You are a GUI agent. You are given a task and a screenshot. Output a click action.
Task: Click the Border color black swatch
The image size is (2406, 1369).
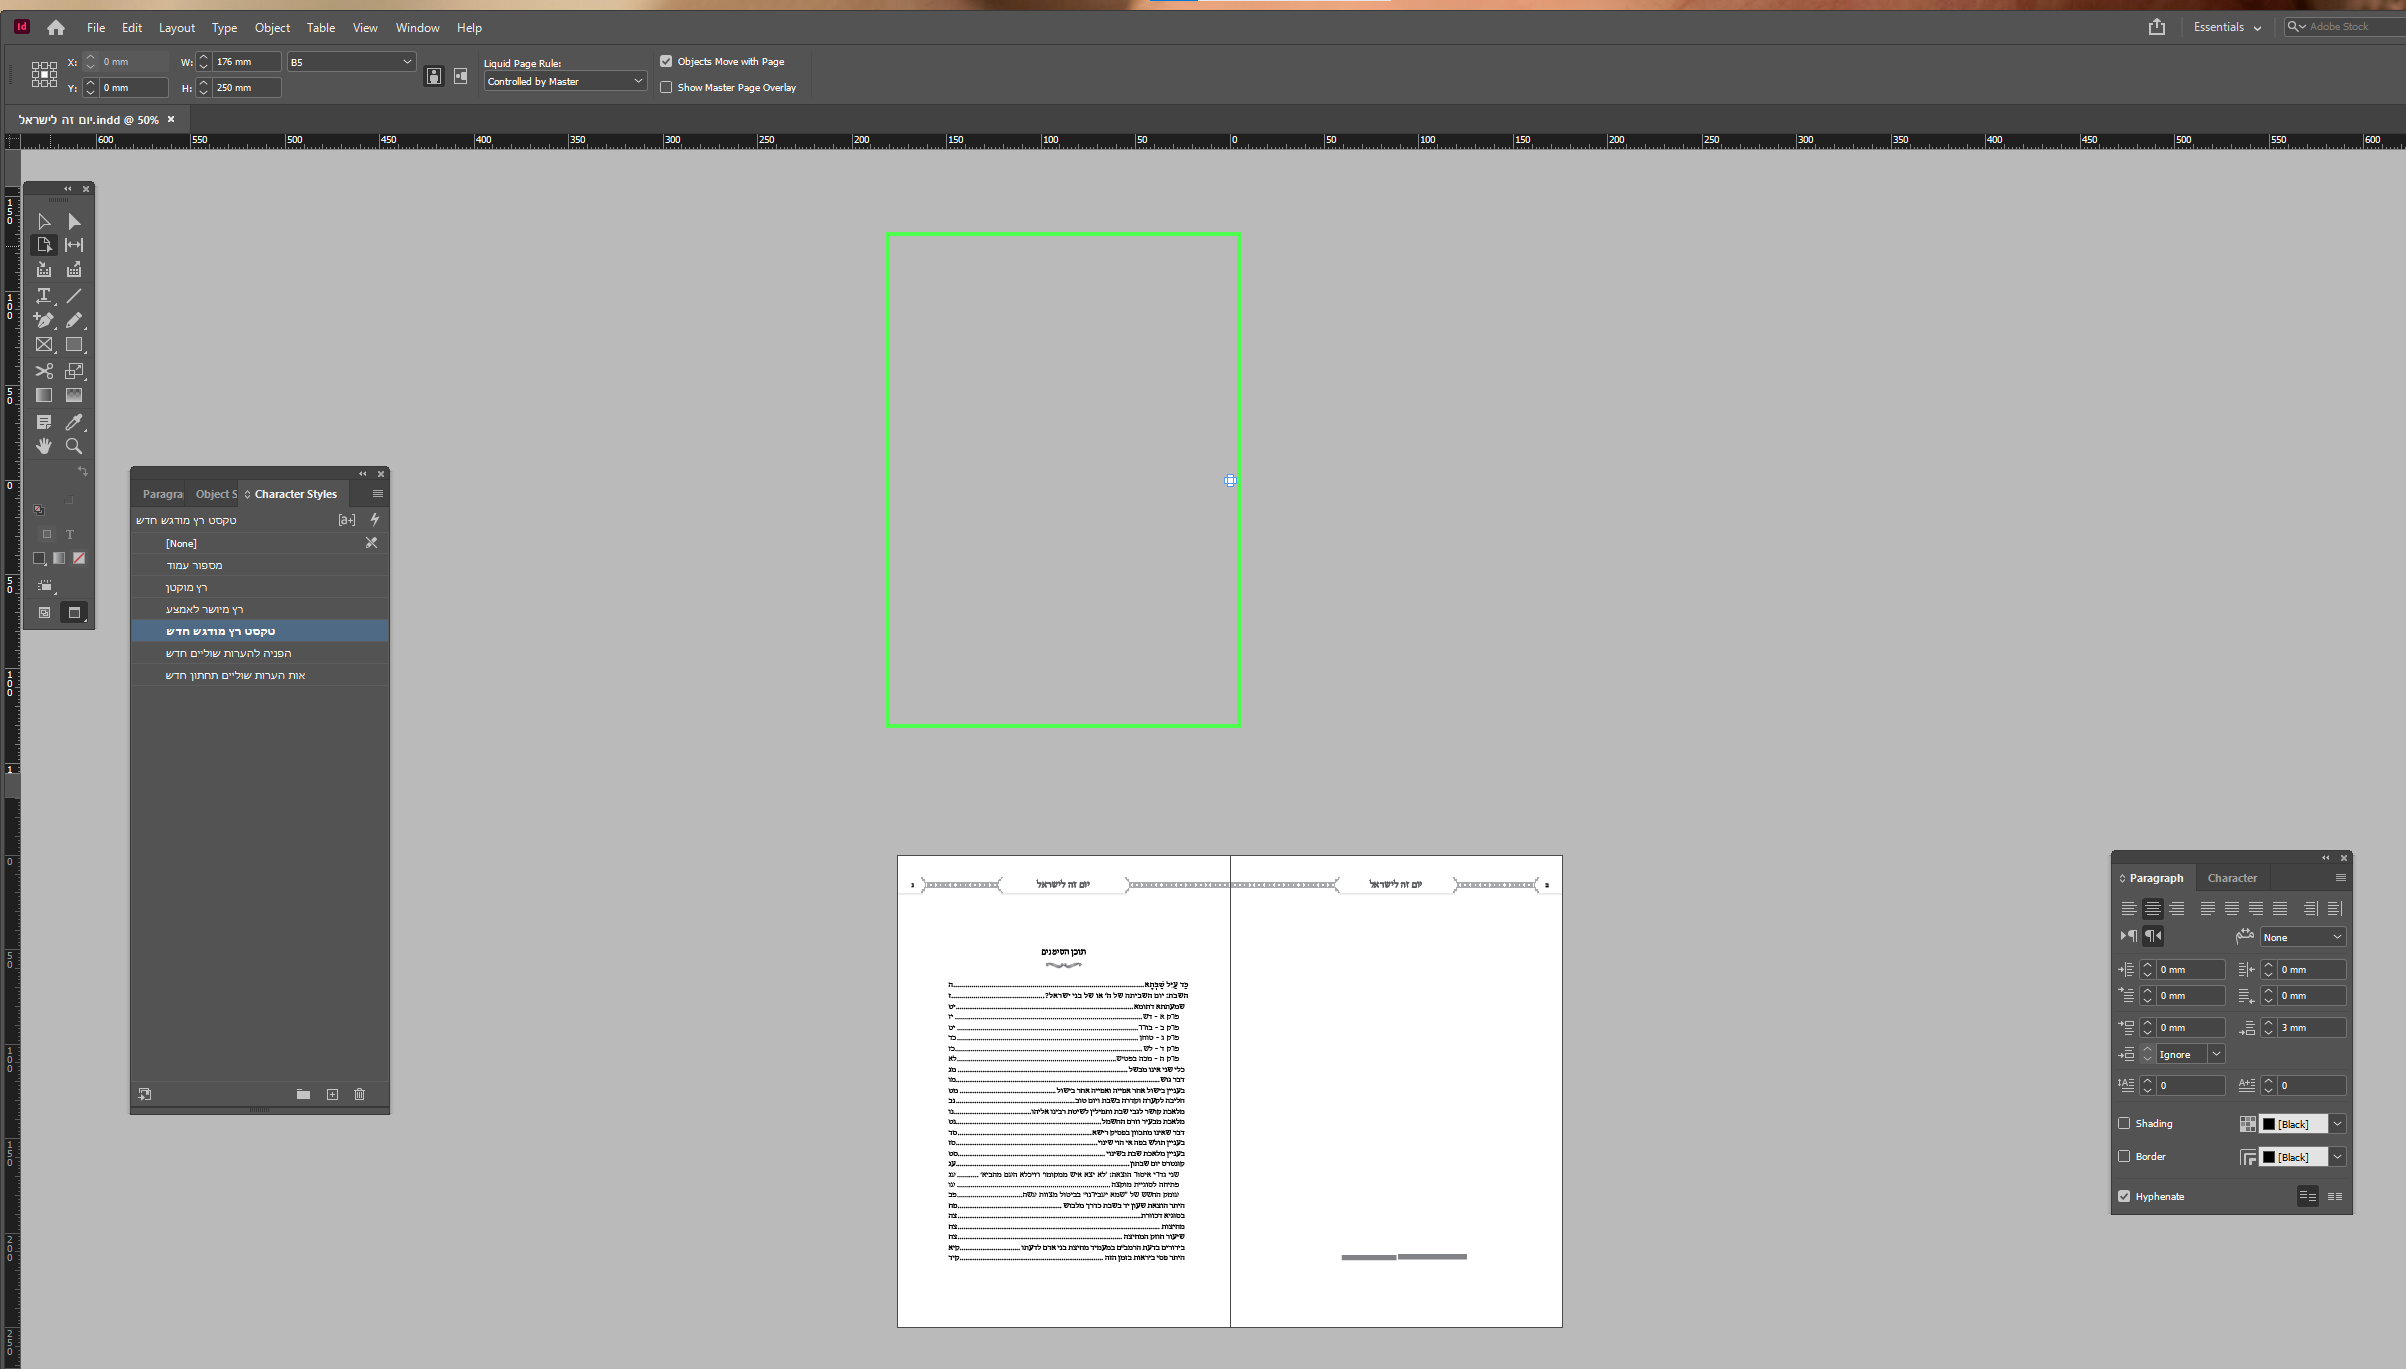tap(2269, 1157)
